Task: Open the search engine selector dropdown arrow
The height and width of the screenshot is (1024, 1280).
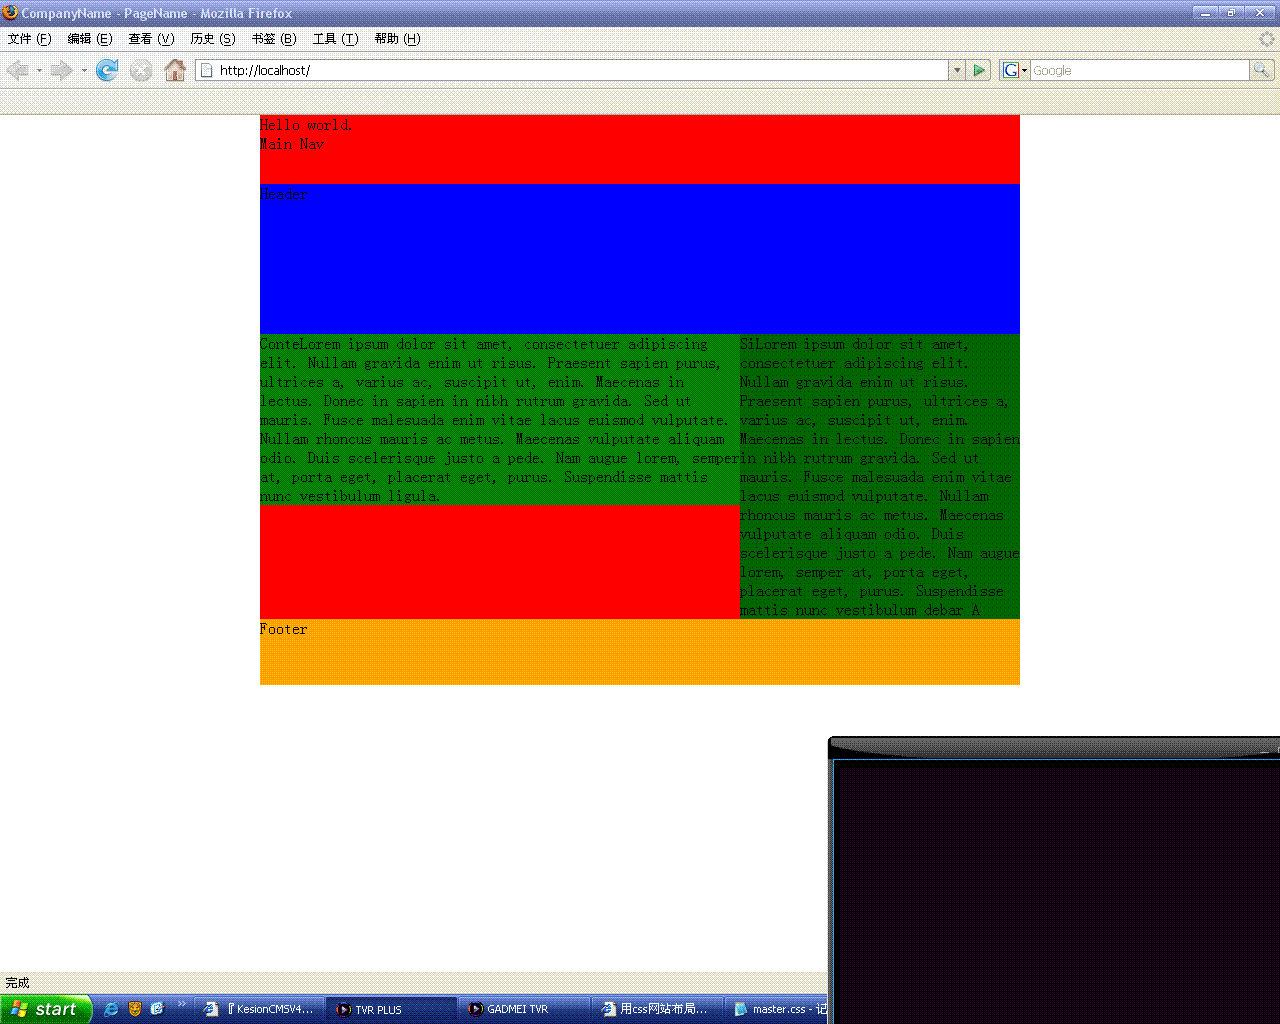Action: click(x=1024, y=70)
